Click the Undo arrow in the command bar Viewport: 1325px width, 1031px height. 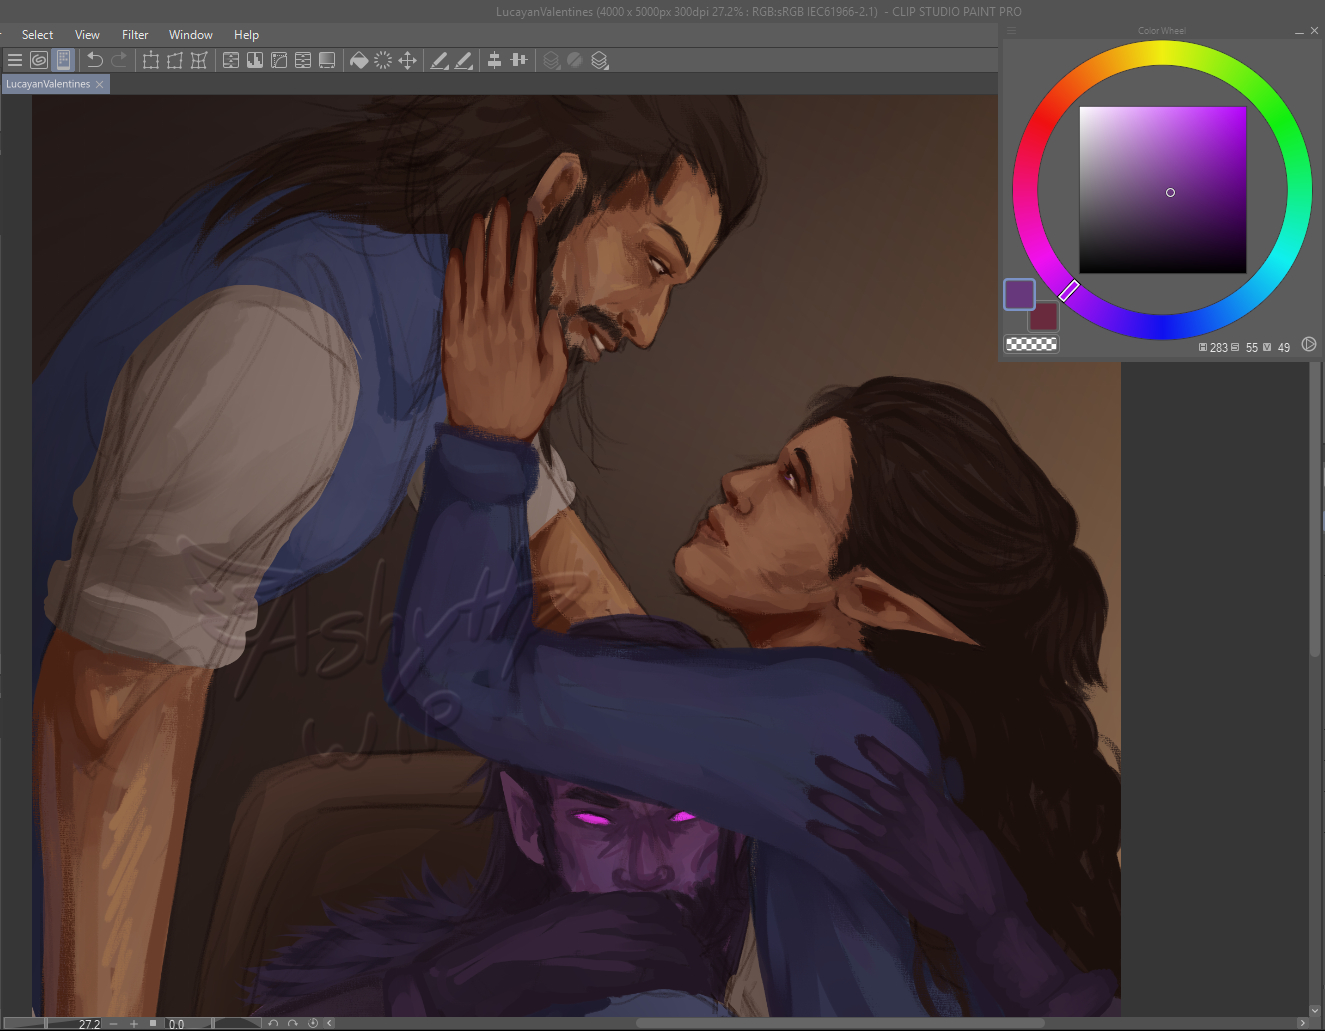click(95, 61)
